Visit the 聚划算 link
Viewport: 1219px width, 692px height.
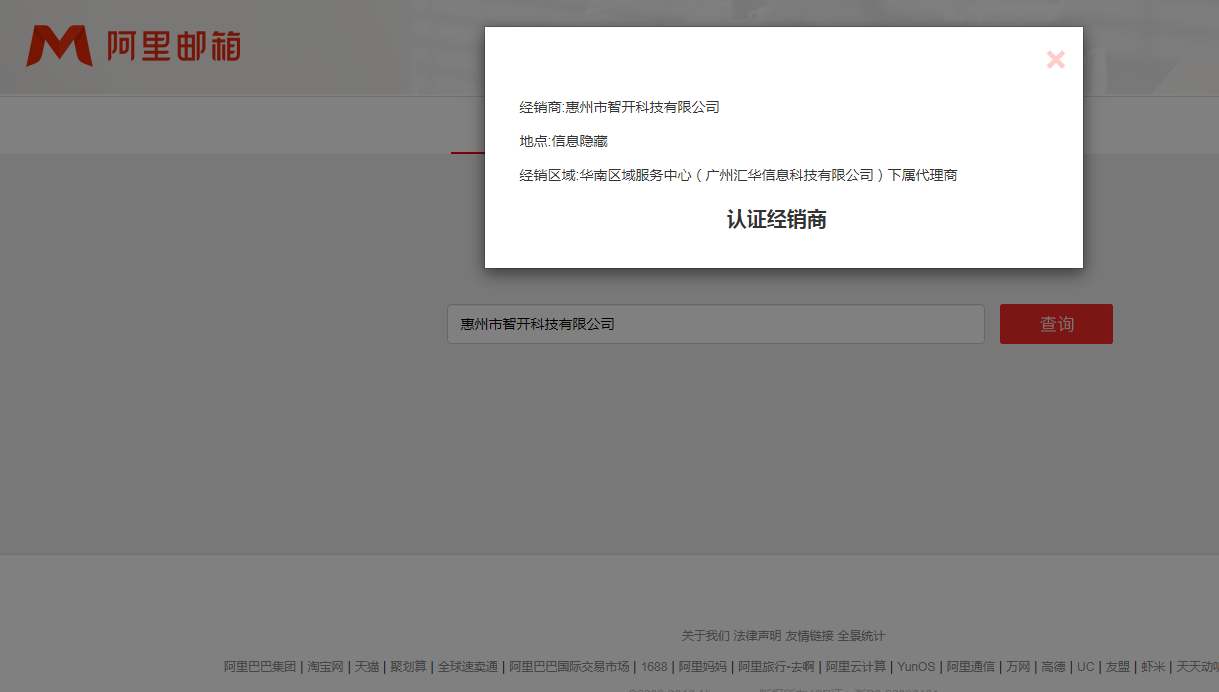point(408,667)
